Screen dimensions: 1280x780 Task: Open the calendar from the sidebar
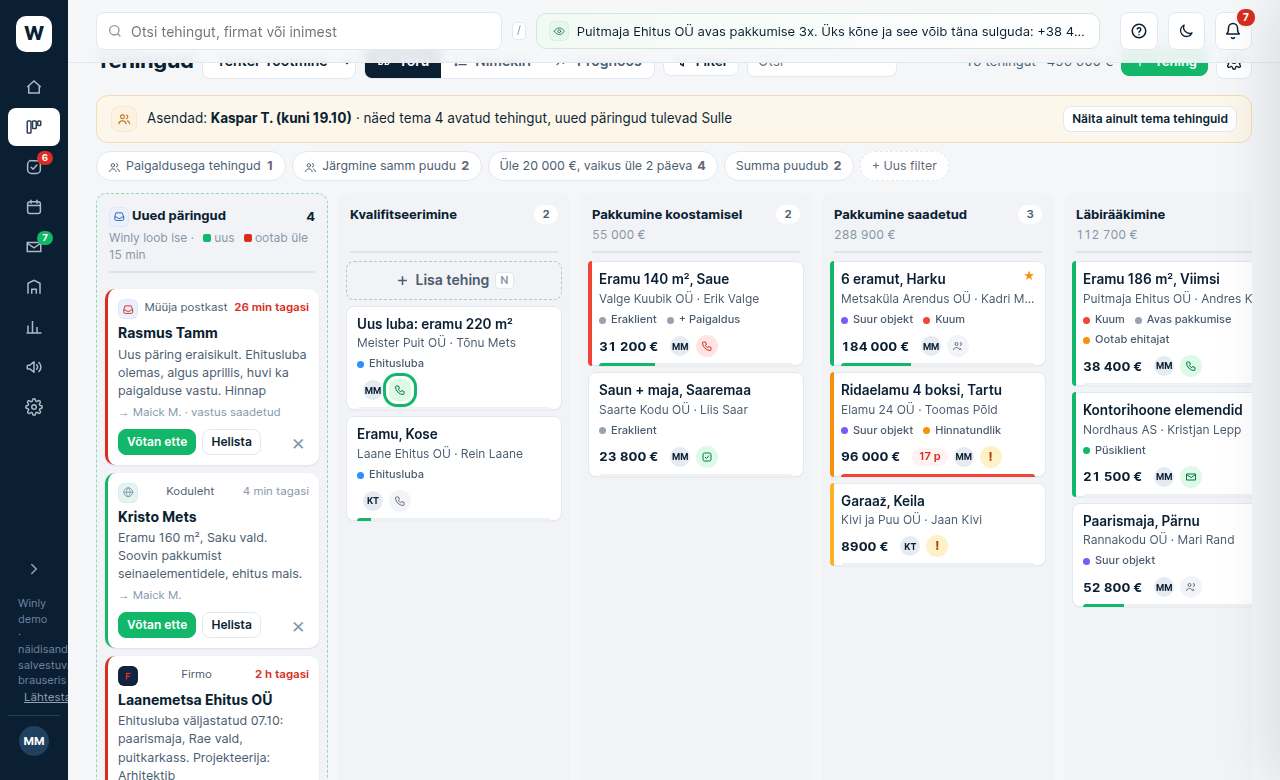(x=34, y=207)
